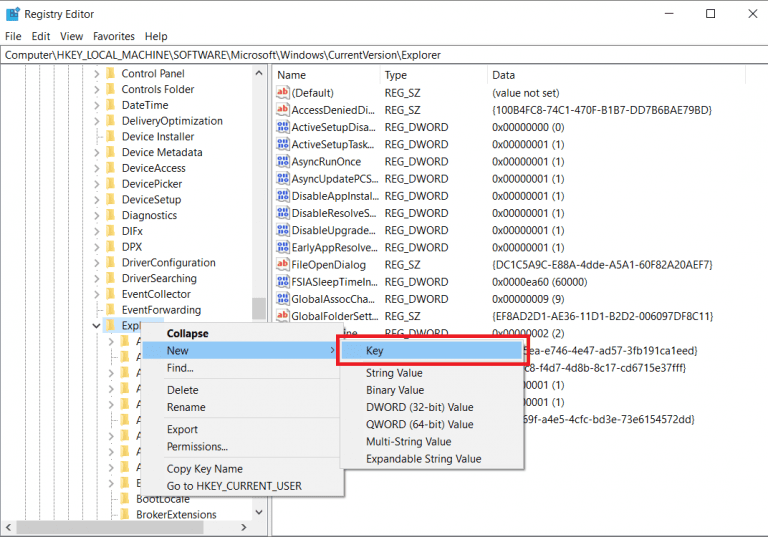Screen dimensions: 768x537
Task: Expand the DeliveryOptimization key
Action: (x=96, y=121)
